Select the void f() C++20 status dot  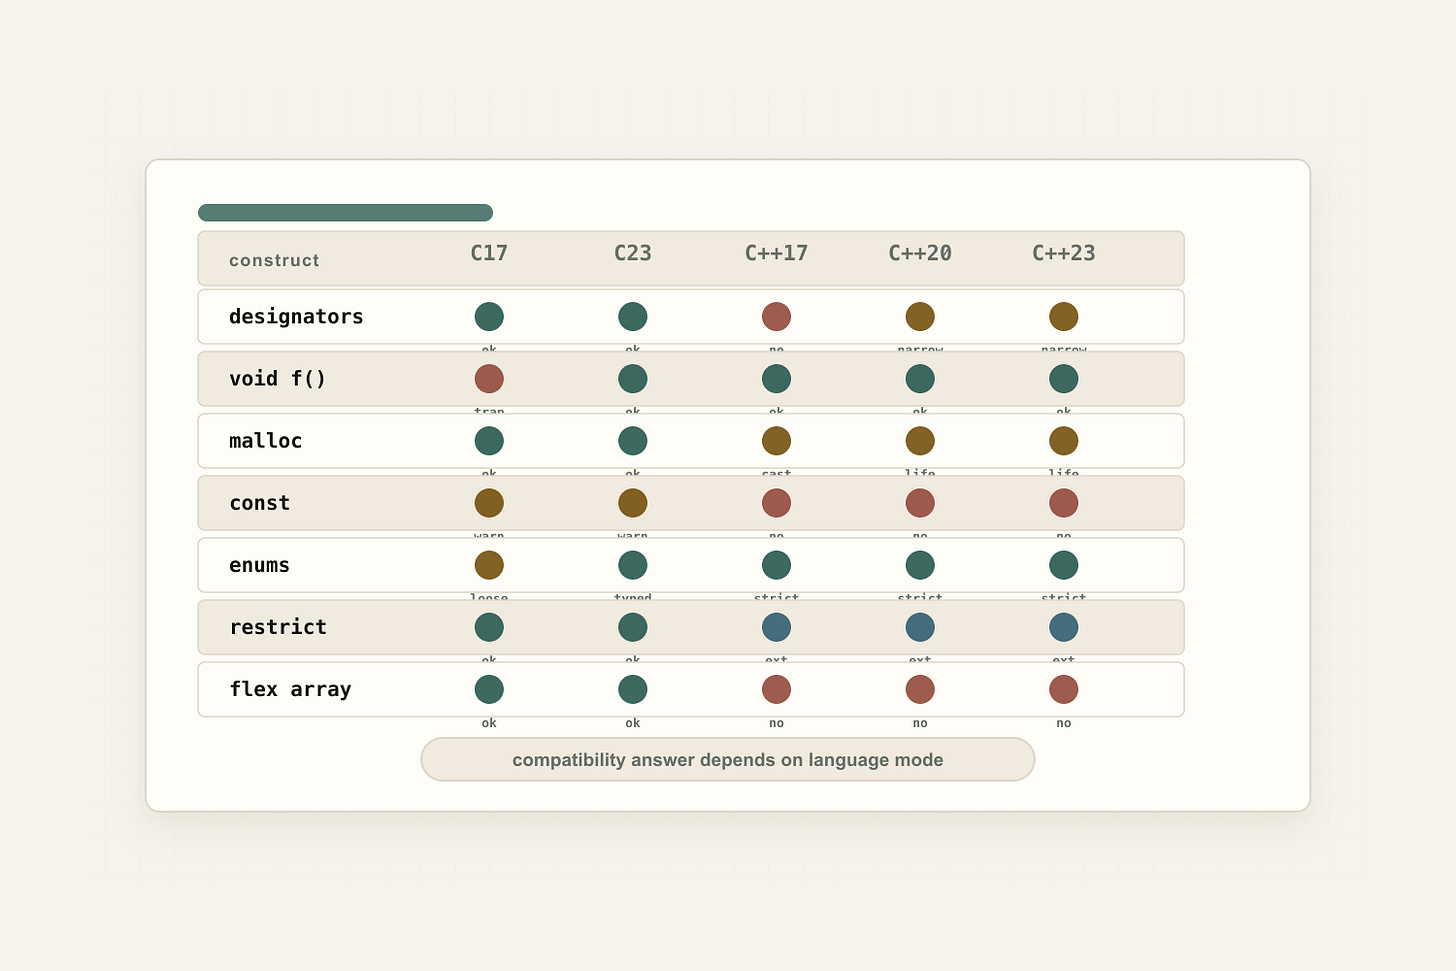pyautogui.click(x=920, y=379)
